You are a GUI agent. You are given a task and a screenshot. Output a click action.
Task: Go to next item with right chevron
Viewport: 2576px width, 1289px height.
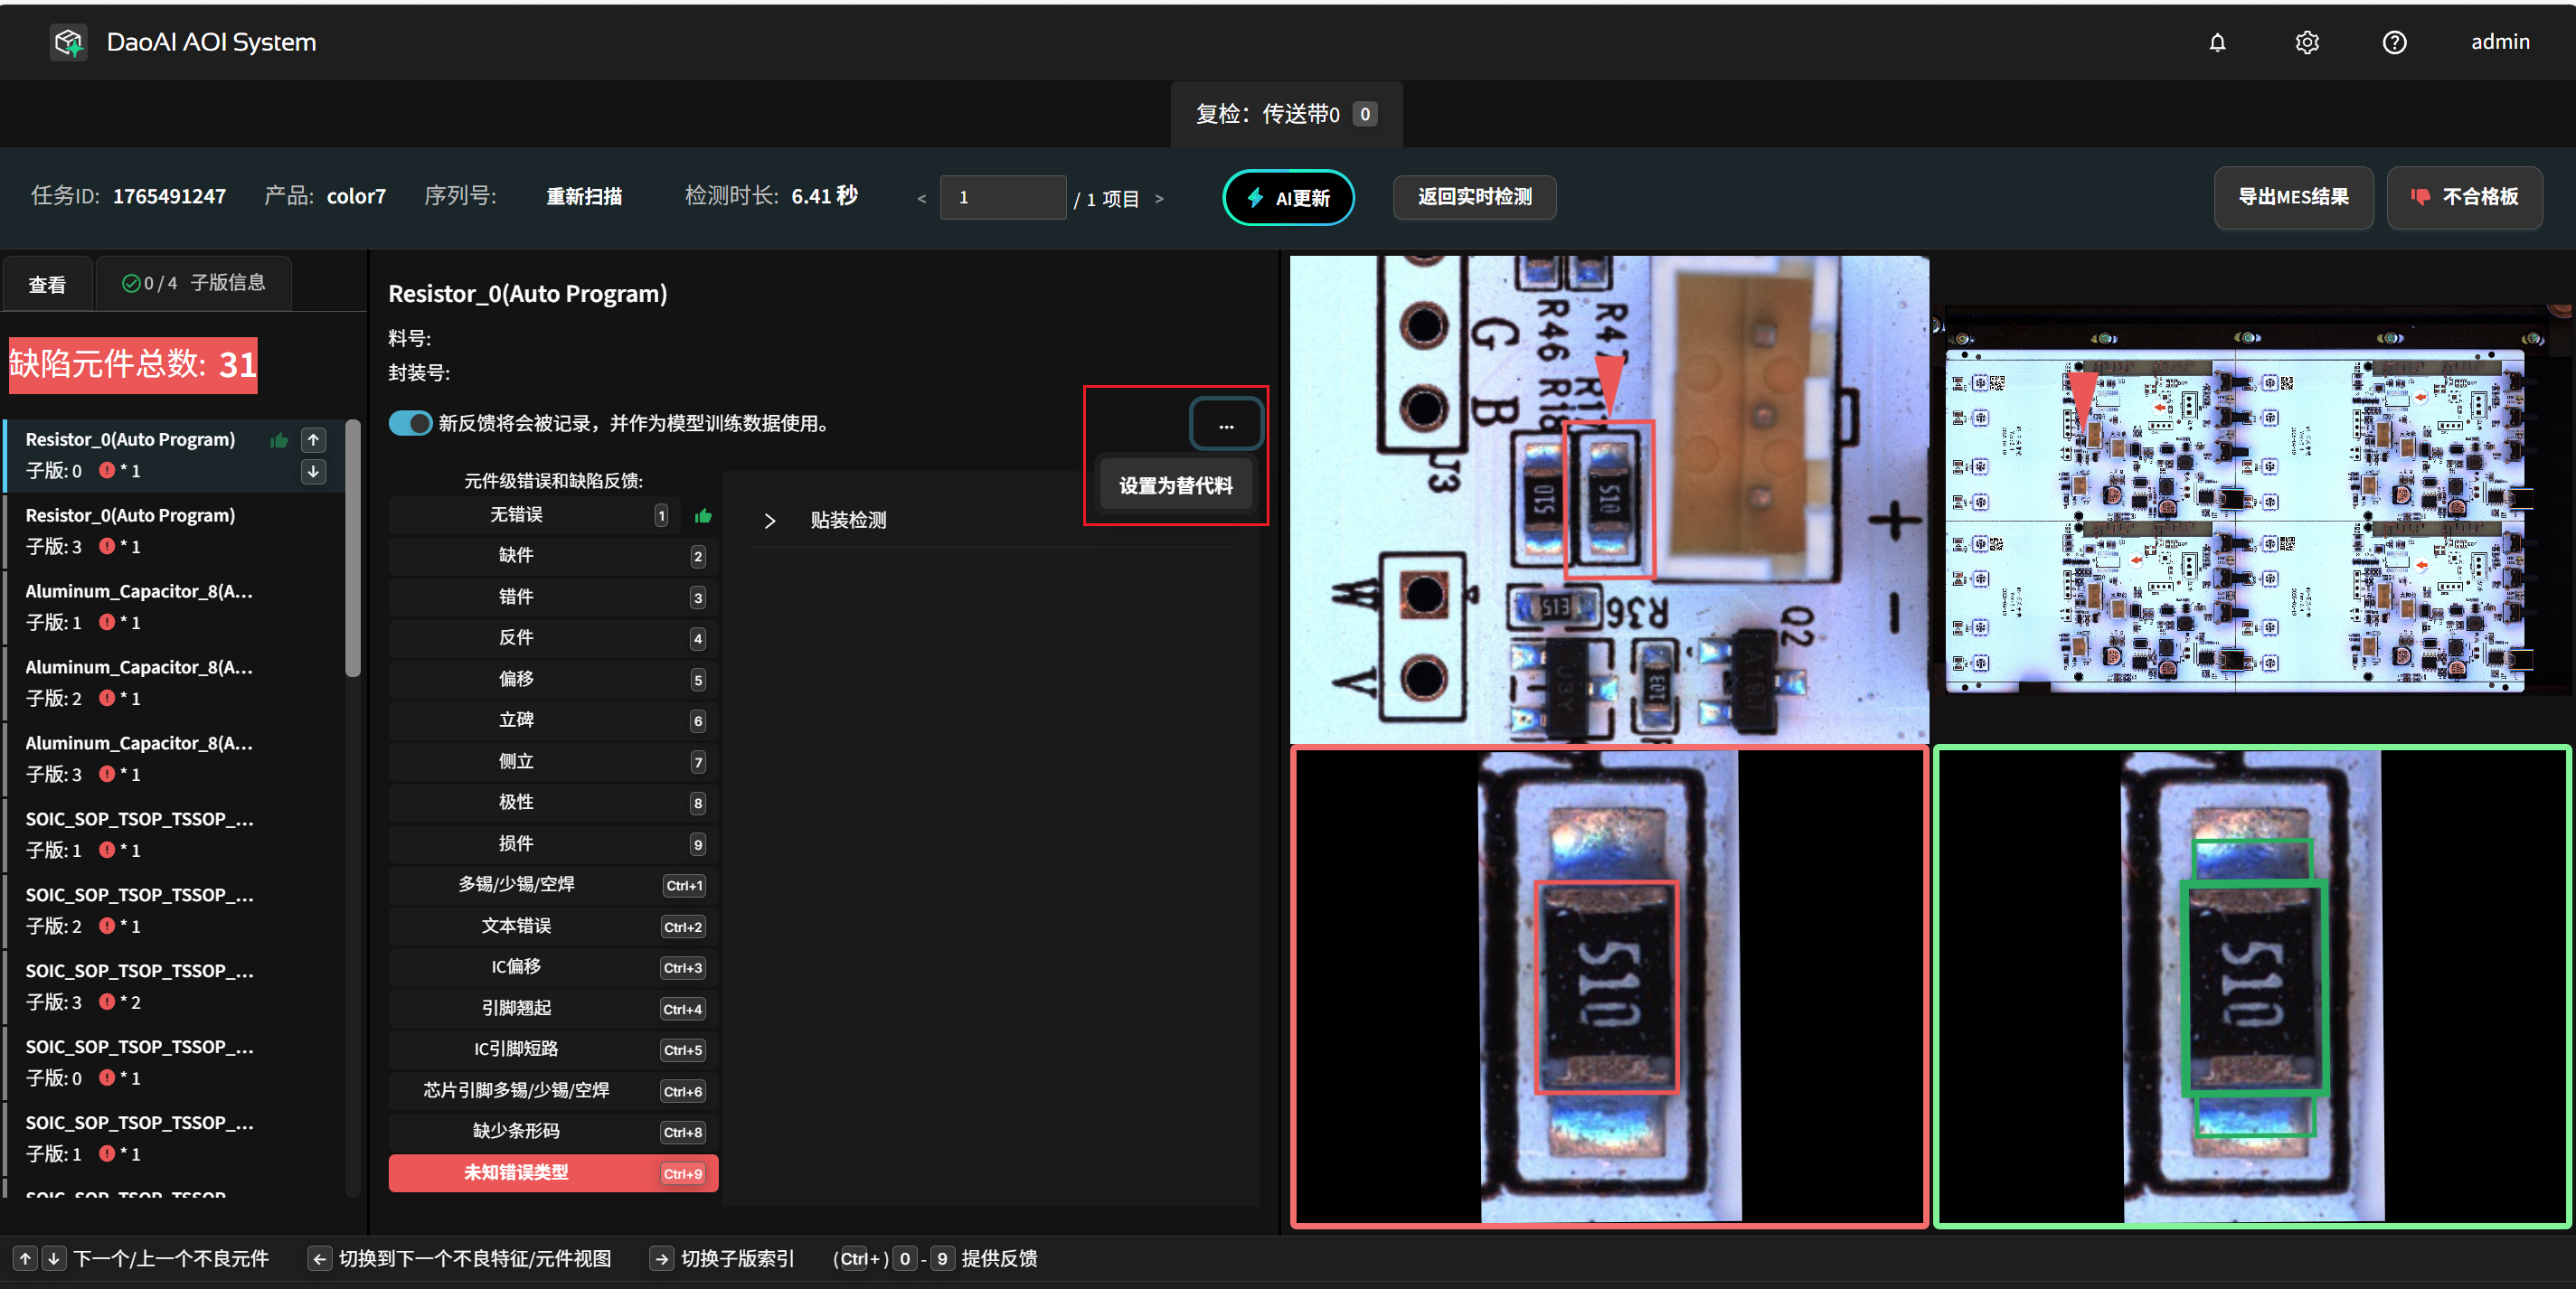pyautogui.click(x=1159, y=199)
